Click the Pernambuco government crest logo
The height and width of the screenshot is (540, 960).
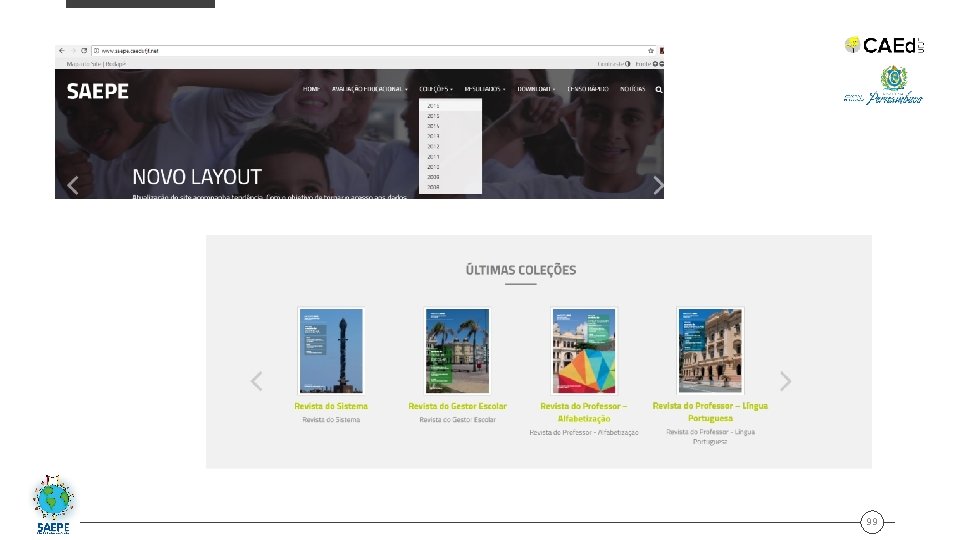tap(883, 86)
